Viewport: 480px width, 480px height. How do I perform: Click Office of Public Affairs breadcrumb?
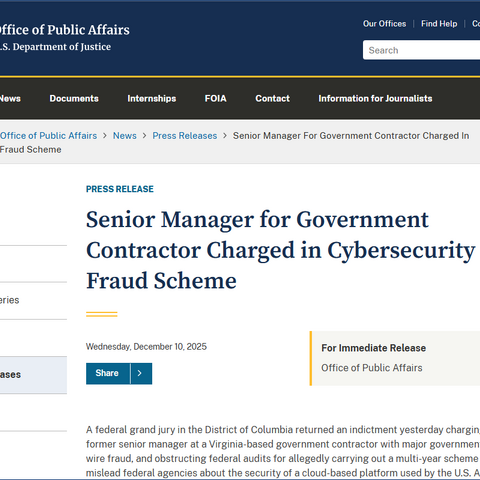[48, 136]
